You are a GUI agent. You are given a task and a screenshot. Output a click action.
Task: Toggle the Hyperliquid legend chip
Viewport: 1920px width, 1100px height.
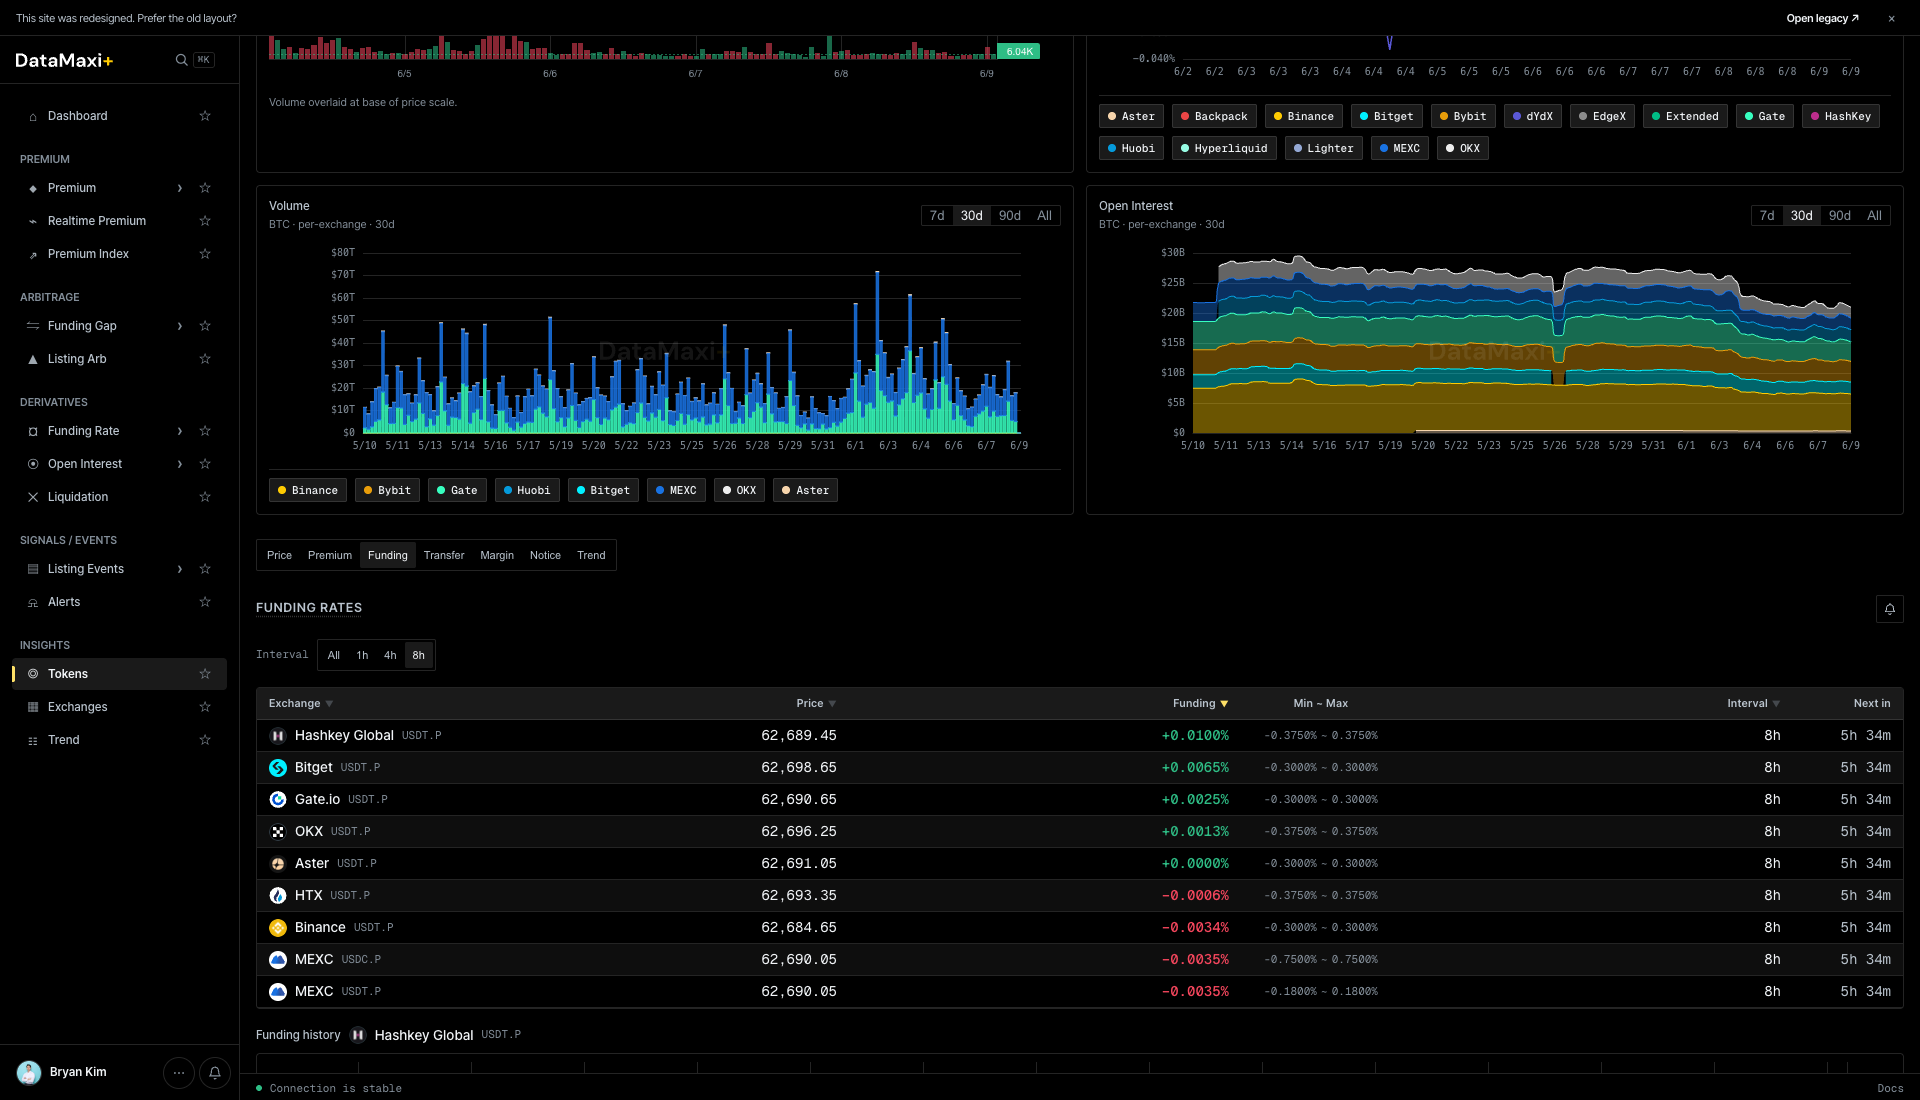pyautogui.click(x=1224, y=148)
